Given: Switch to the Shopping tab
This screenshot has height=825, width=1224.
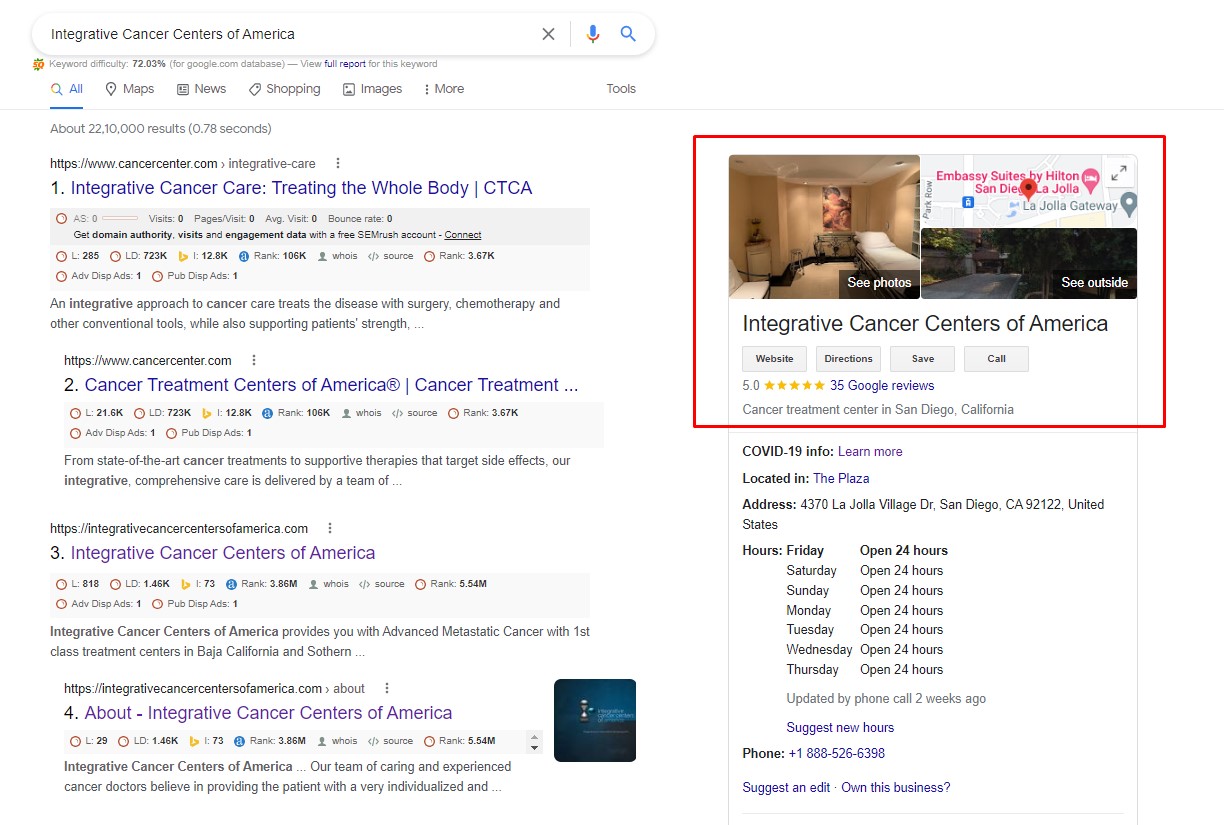Looking at the screenshot, I should (284, 89).
